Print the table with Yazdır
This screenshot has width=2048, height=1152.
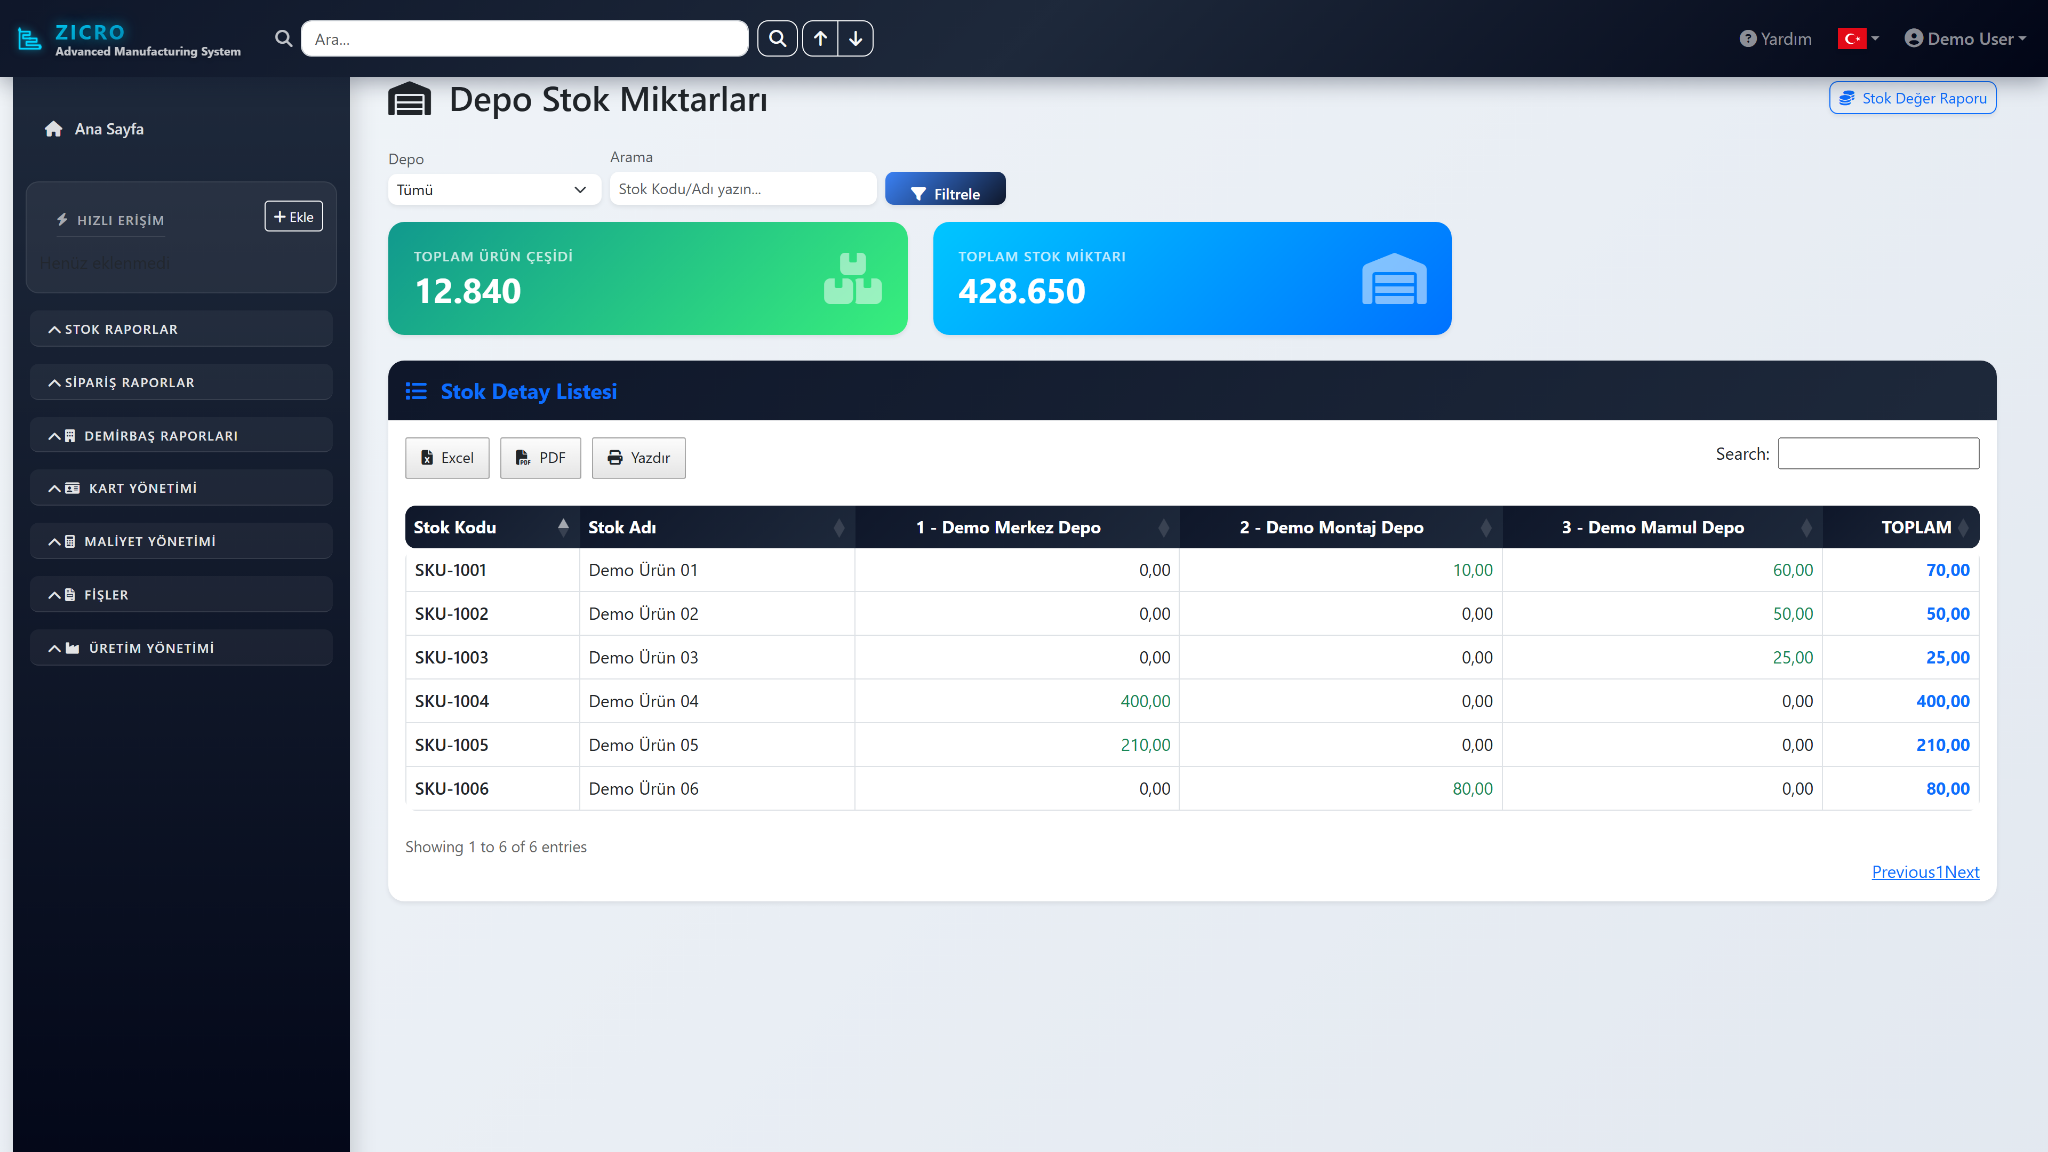click(638, 458)
